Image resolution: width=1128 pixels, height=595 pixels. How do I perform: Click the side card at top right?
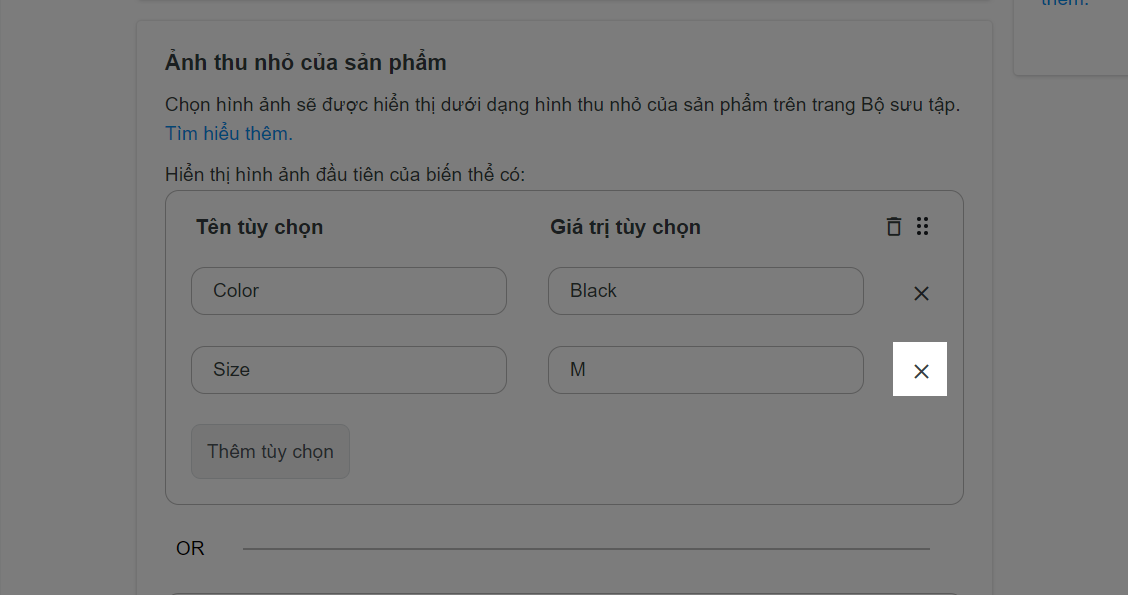pyautogui.click(x=1070, y=37)
